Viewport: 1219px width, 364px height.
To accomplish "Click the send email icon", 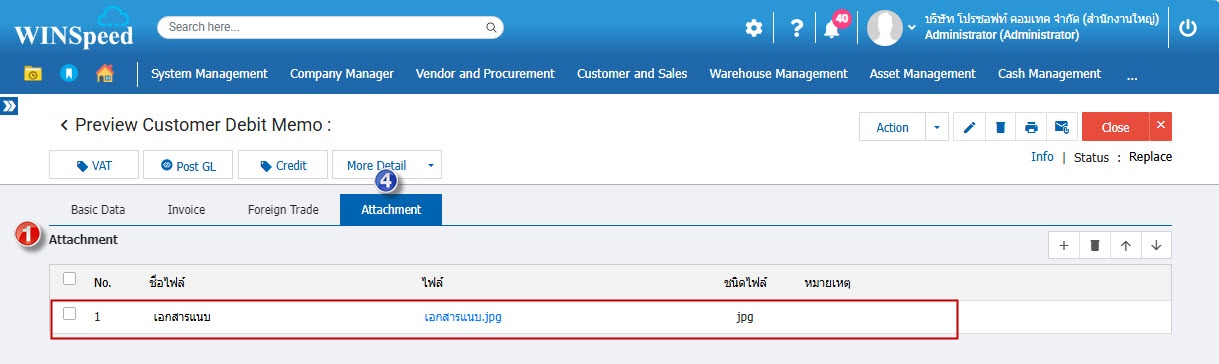I will click(1062, 127).
